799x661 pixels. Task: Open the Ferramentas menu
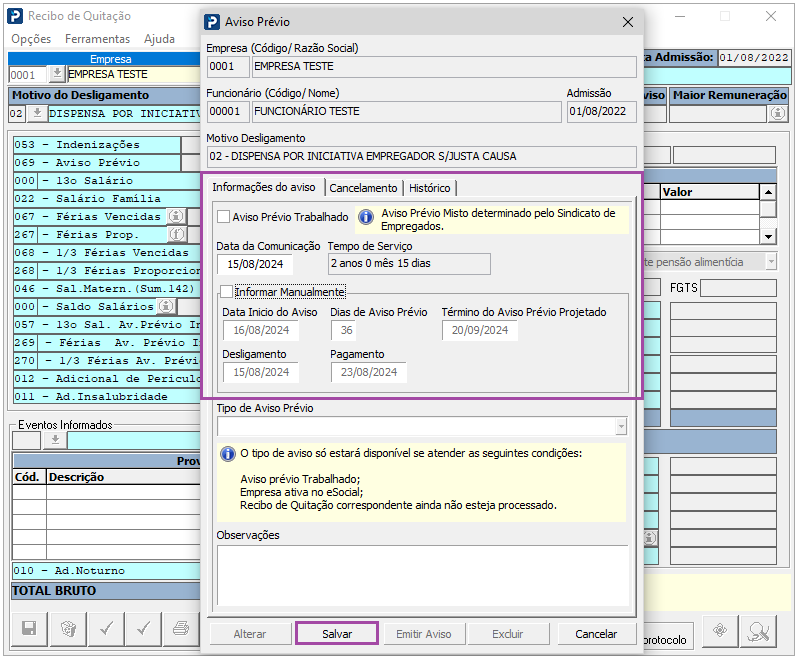[97, 39]
